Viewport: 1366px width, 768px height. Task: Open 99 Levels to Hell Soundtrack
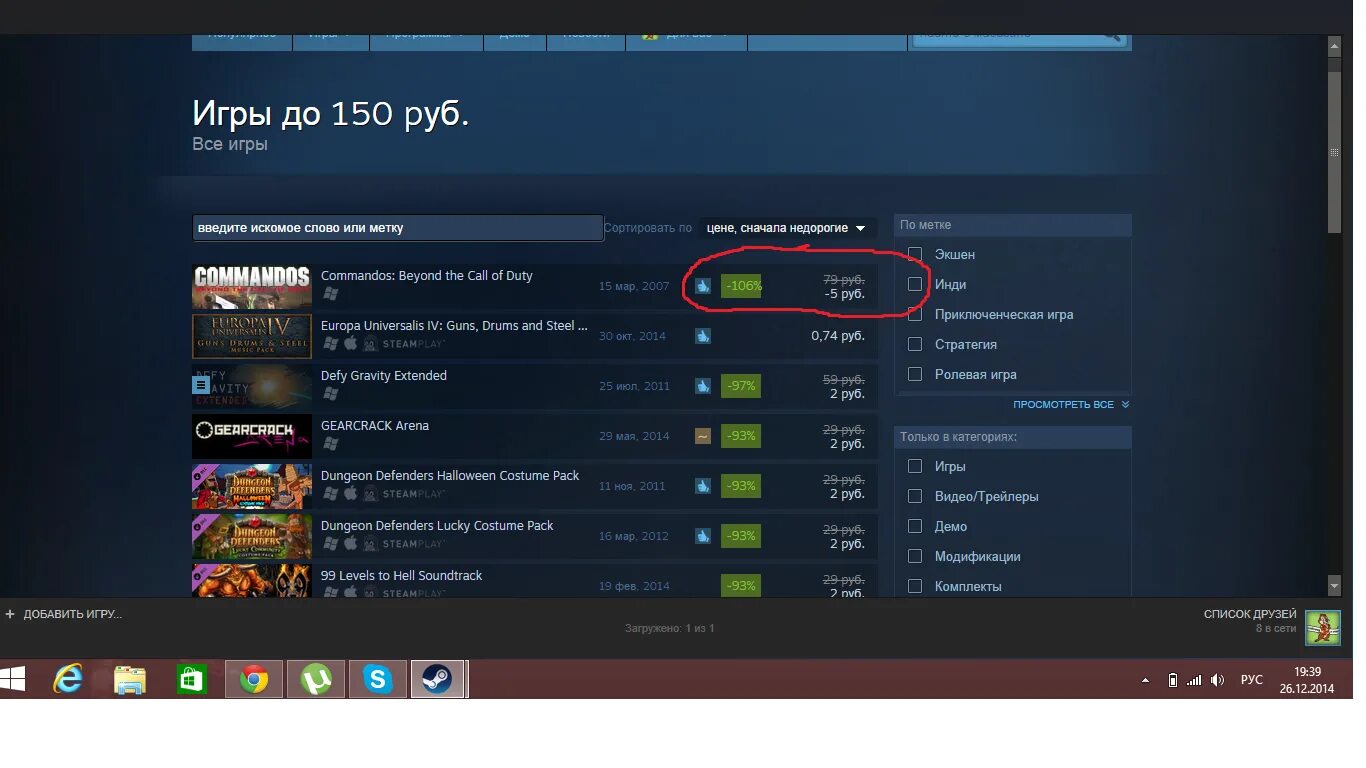[x=402, y=576]
